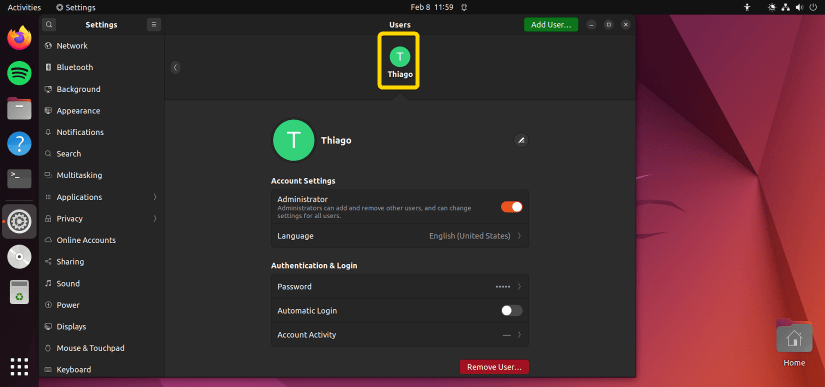Viewport: 825px width, 387px height.
Task: Open Background settings panel
Action: click(x=102, y=89)
